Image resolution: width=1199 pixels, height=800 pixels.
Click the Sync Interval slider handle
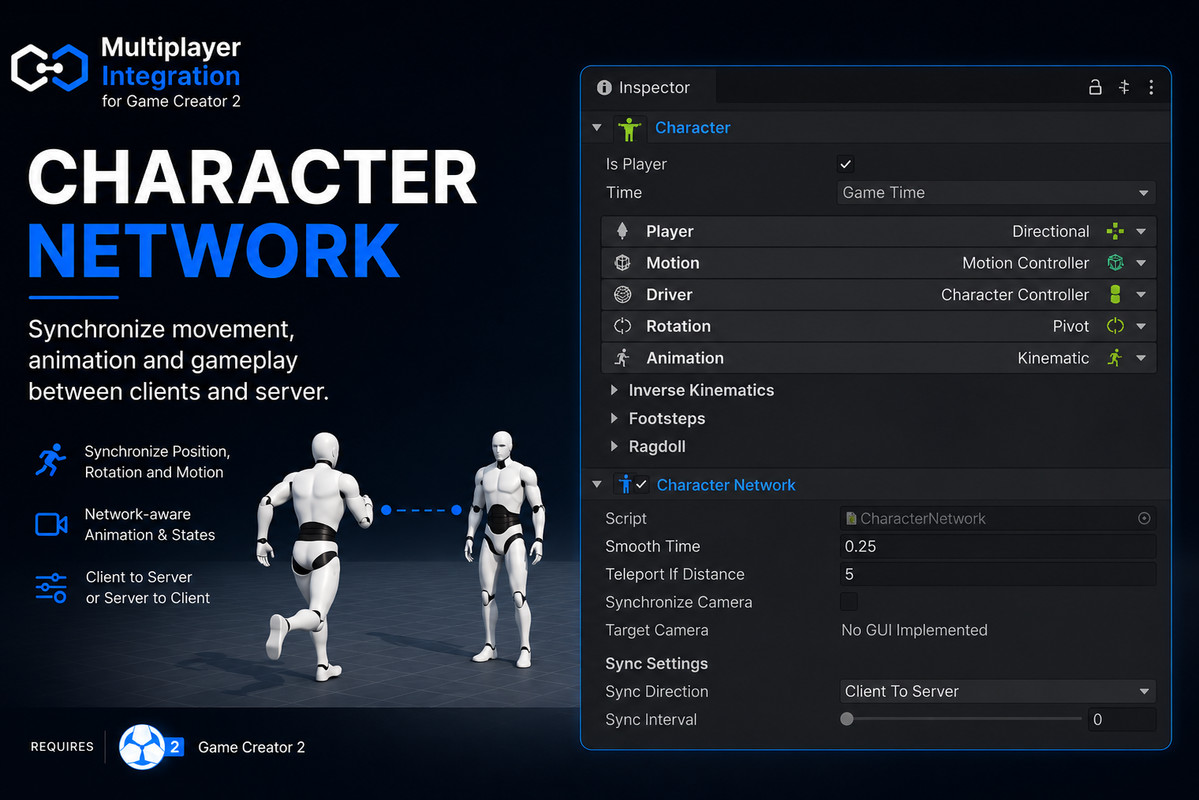coord(846,719)
